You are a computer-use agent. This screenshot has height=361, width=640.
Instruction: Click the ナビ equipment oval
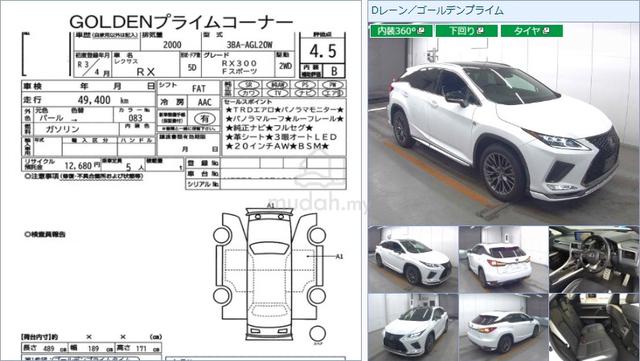coord(305,93)
